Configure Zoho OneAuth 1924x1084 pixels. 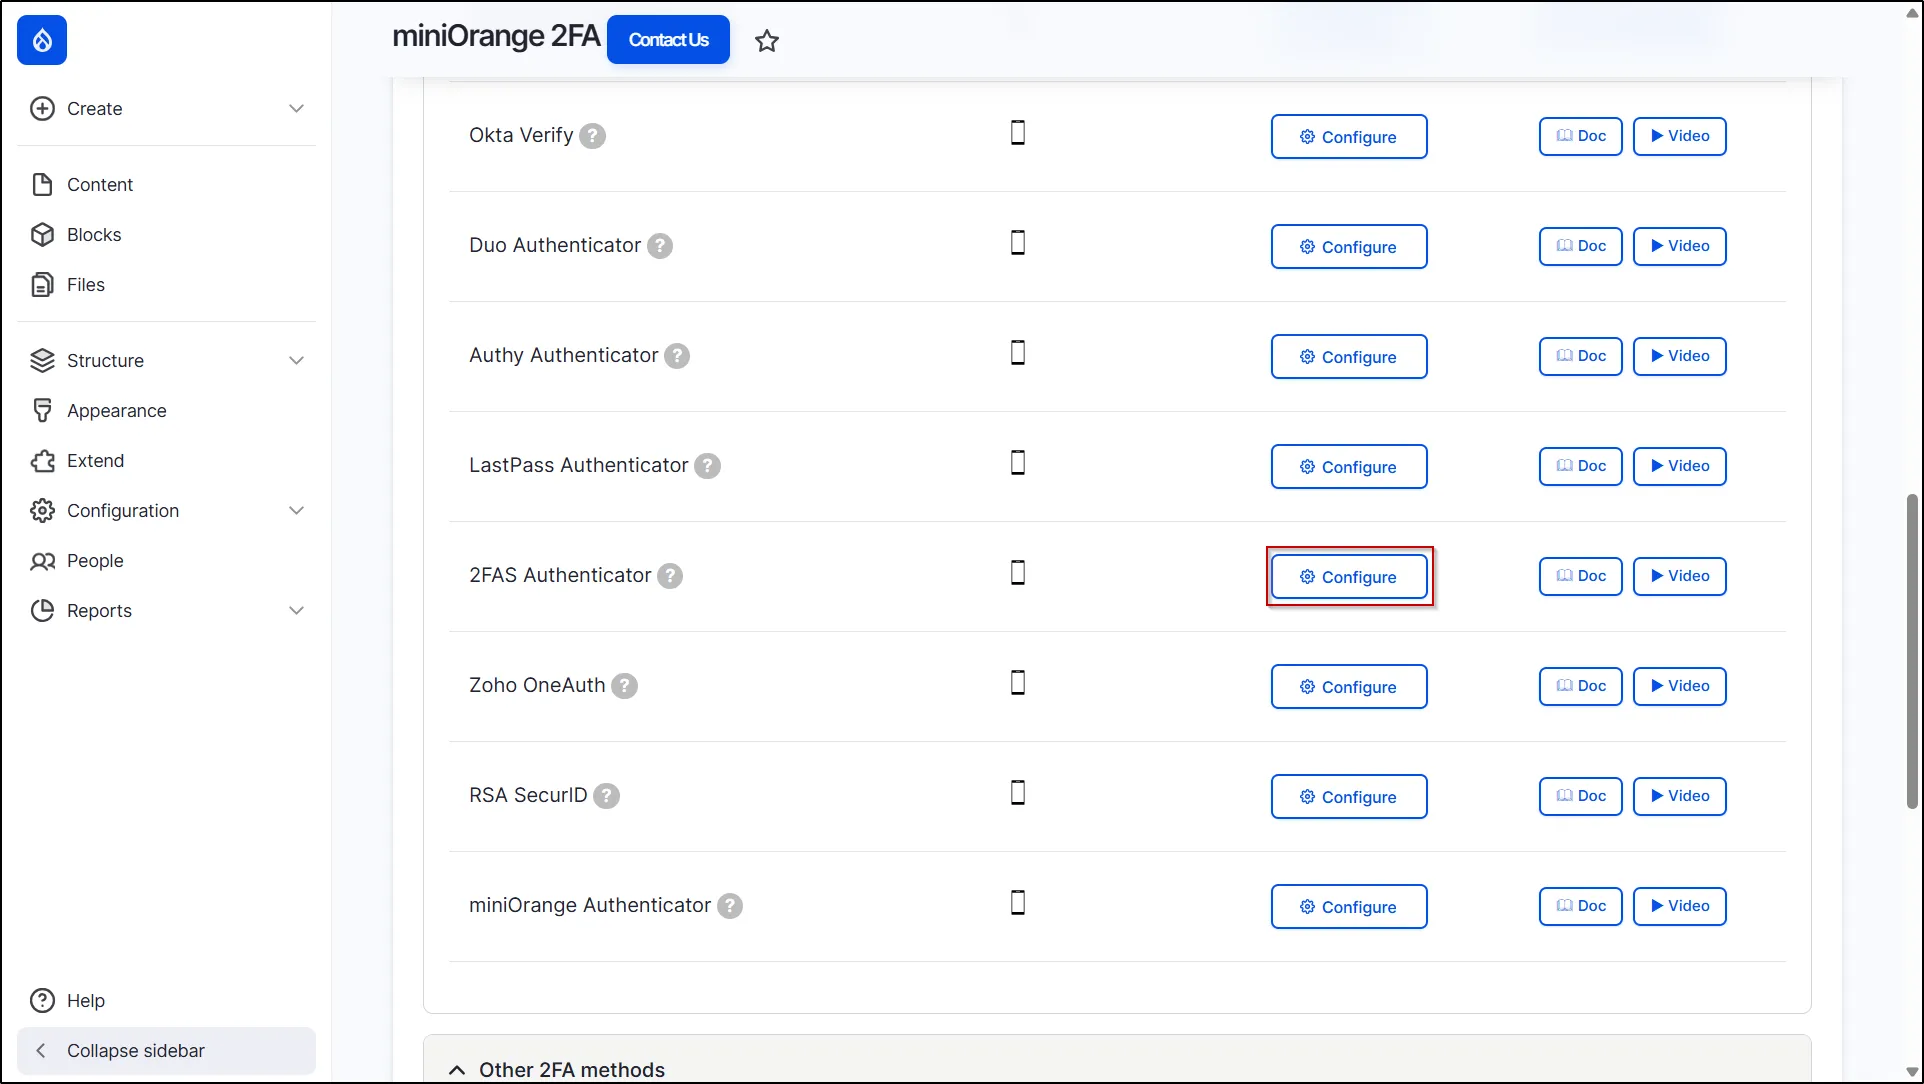pos(1349,687)
